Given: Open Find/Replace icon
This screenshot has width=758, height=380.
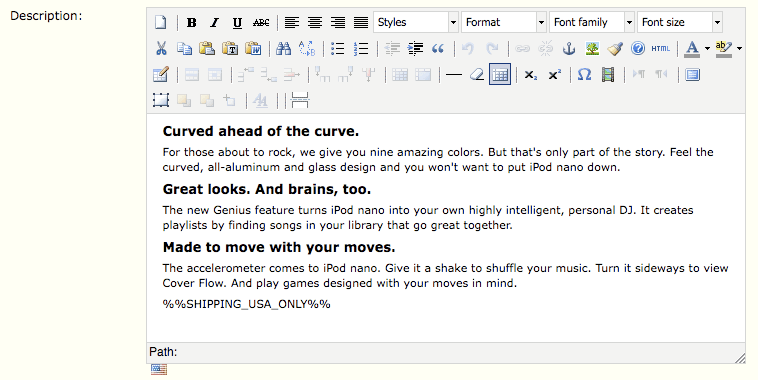Looking at the screenshot, I should tap(307, 48).
